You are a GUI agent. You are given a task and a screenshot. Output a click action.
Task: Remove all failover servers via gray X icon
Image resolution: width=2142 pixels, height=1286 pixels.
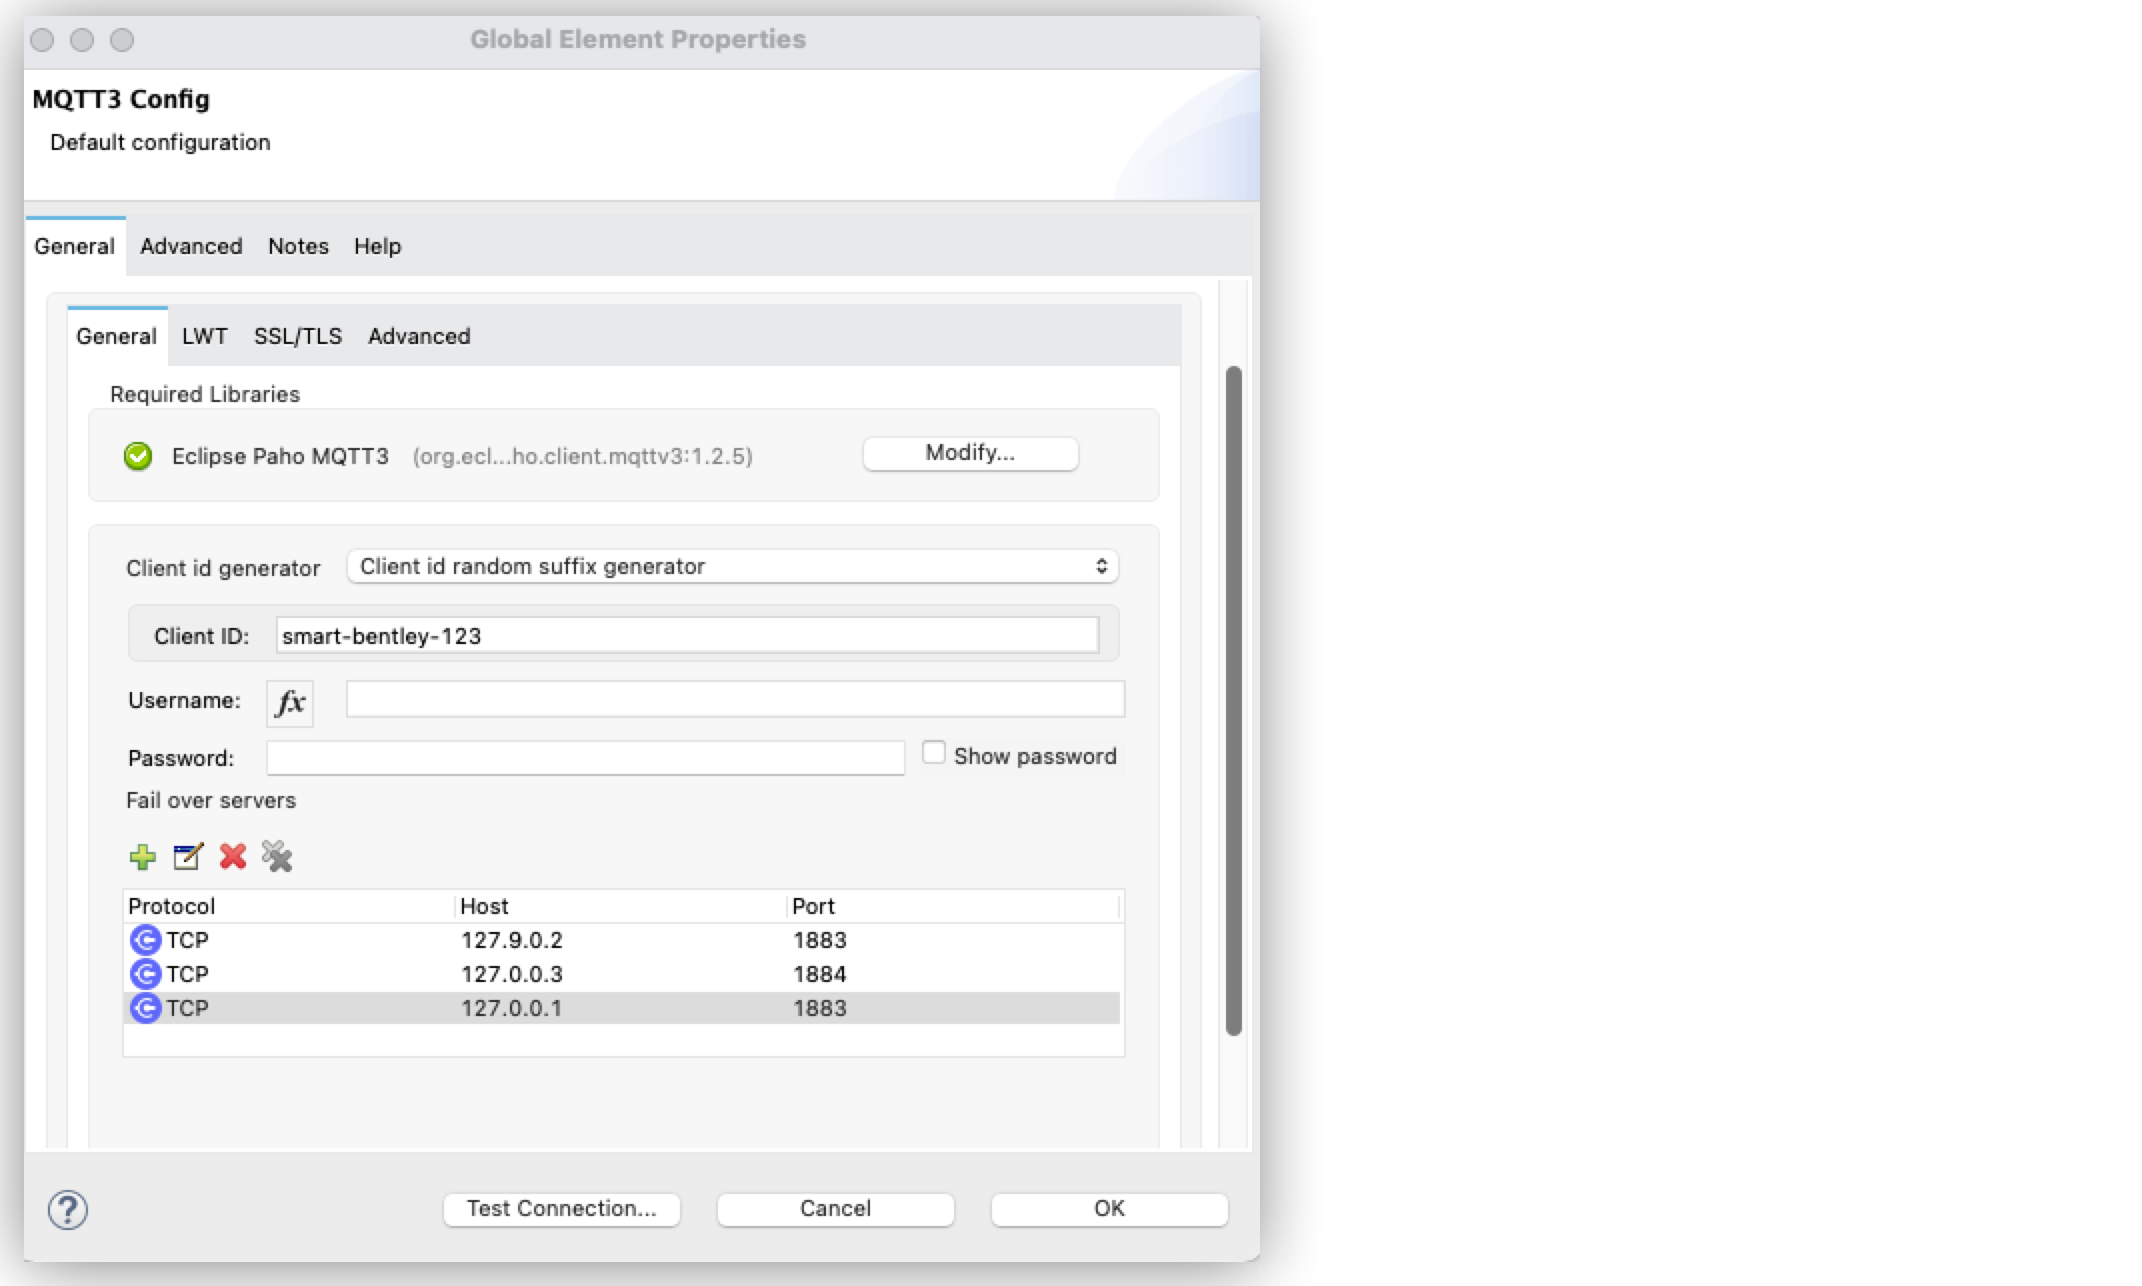276,857
